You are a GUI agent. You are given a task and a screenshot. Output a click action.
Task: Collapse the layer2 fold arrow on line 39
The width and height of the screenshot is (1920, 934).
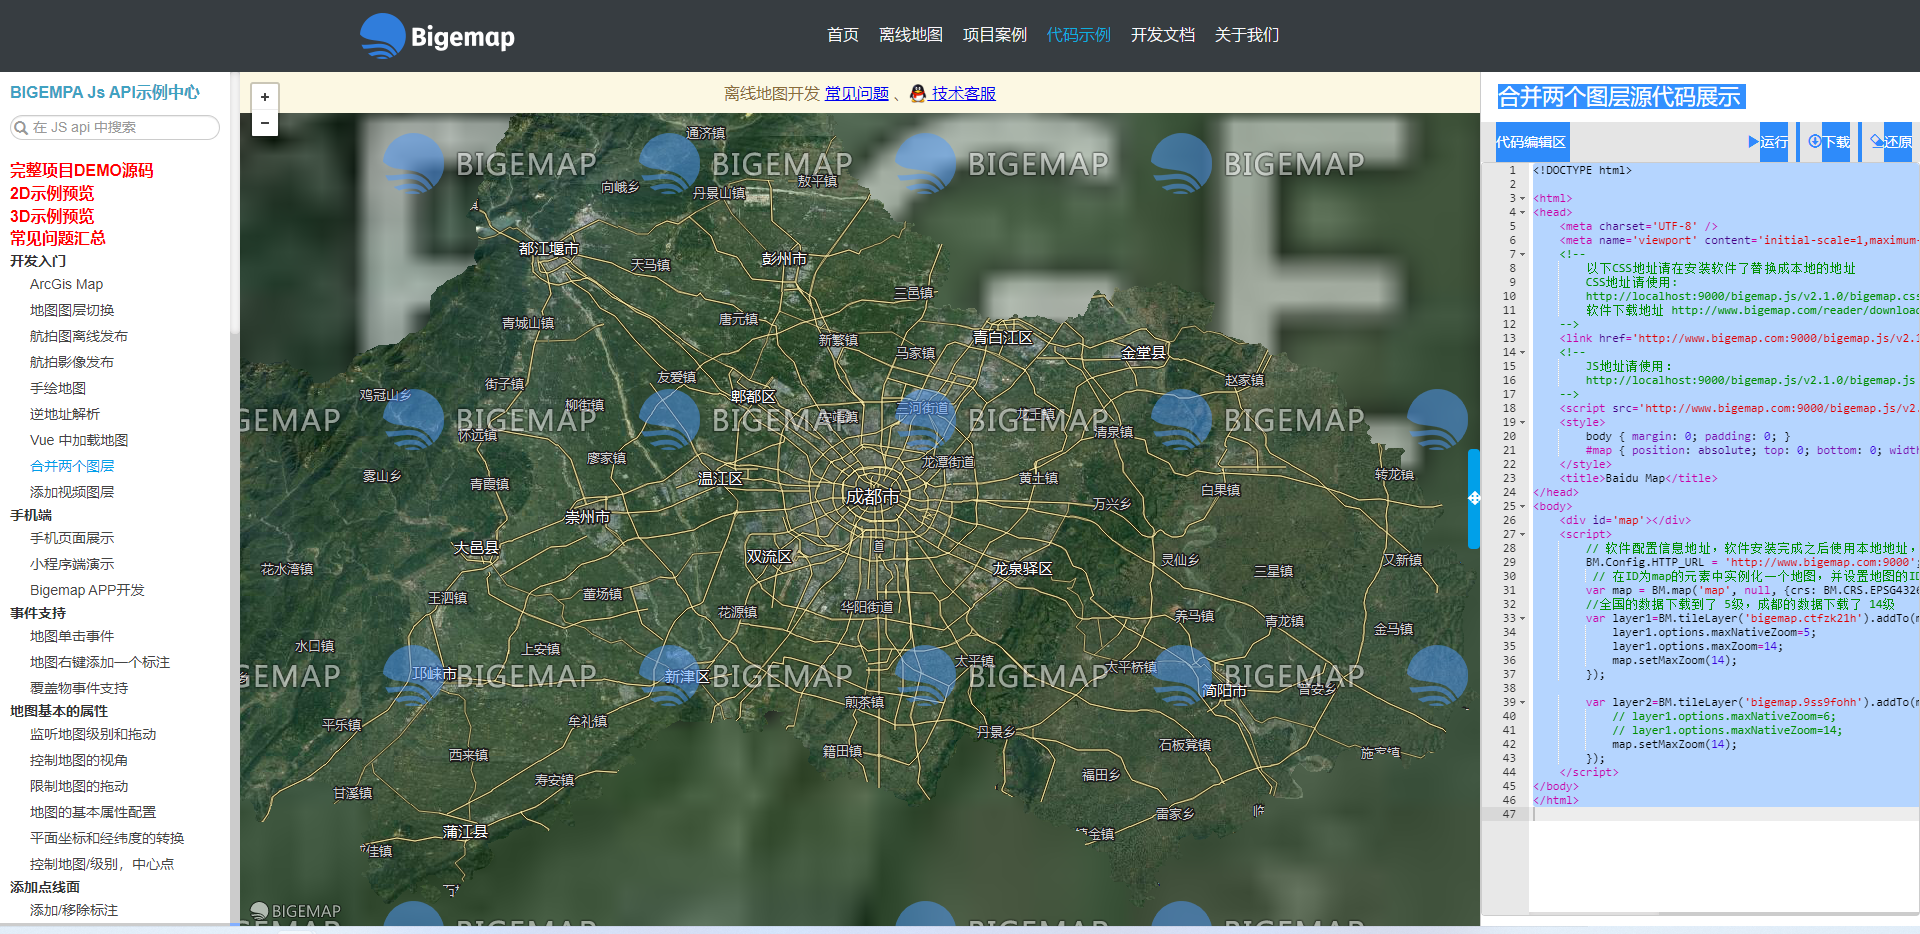pyautogui.click(x=1522, y=702)
